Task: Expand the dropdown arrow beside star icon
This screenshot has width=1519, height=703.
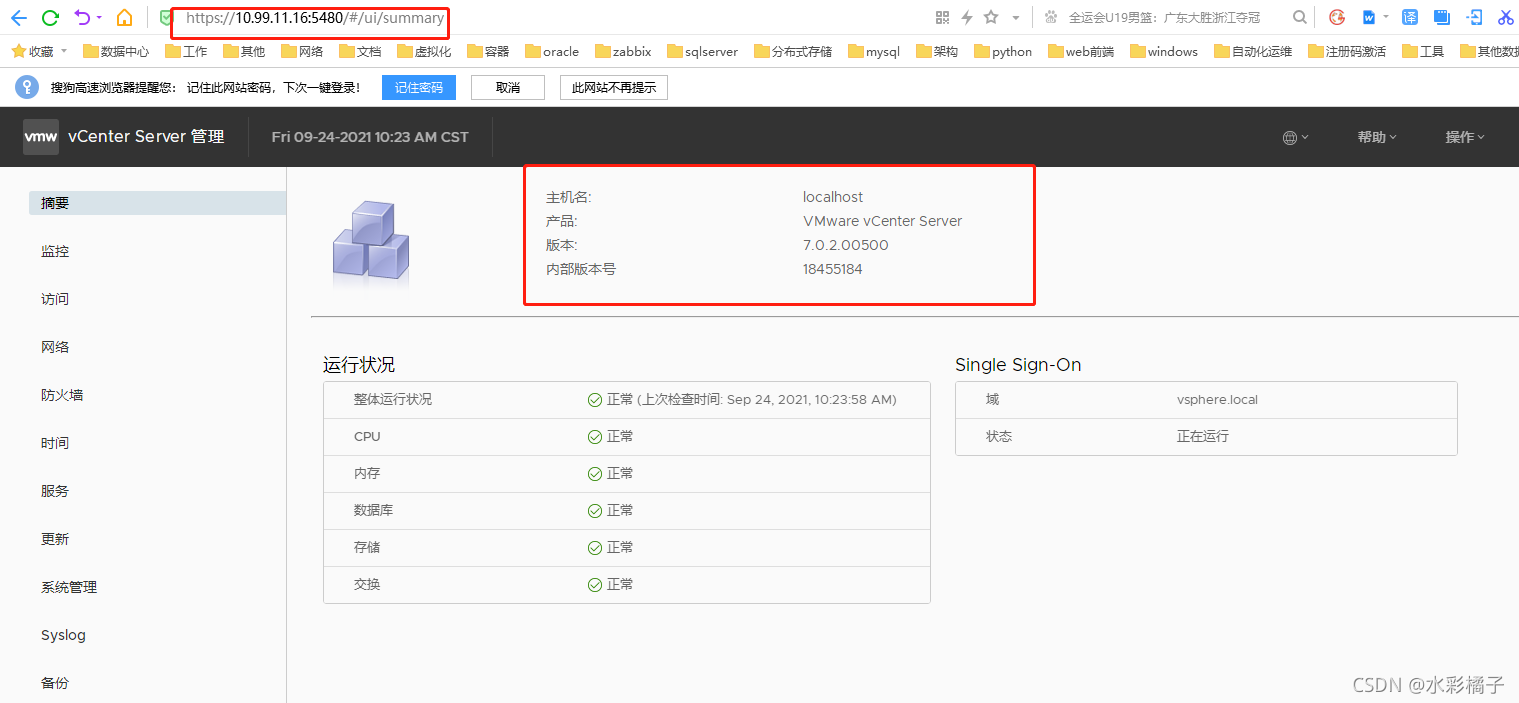Action: point(1016,18)
